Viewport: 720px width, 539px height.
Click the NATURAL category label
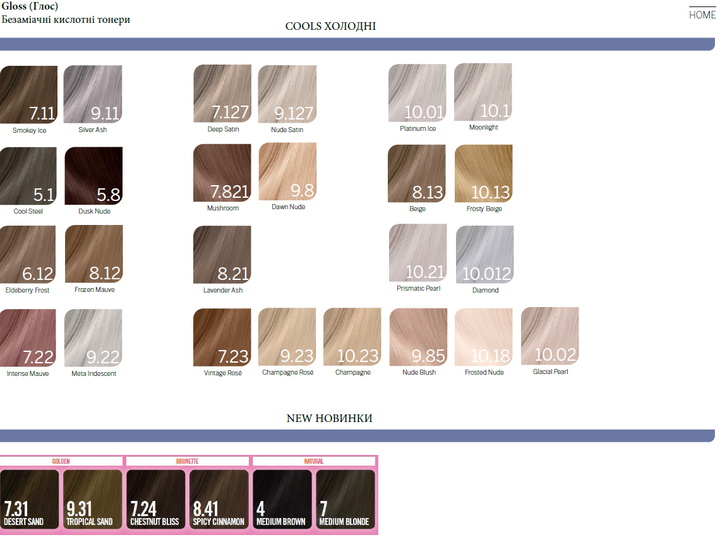[x=314, y=461]
